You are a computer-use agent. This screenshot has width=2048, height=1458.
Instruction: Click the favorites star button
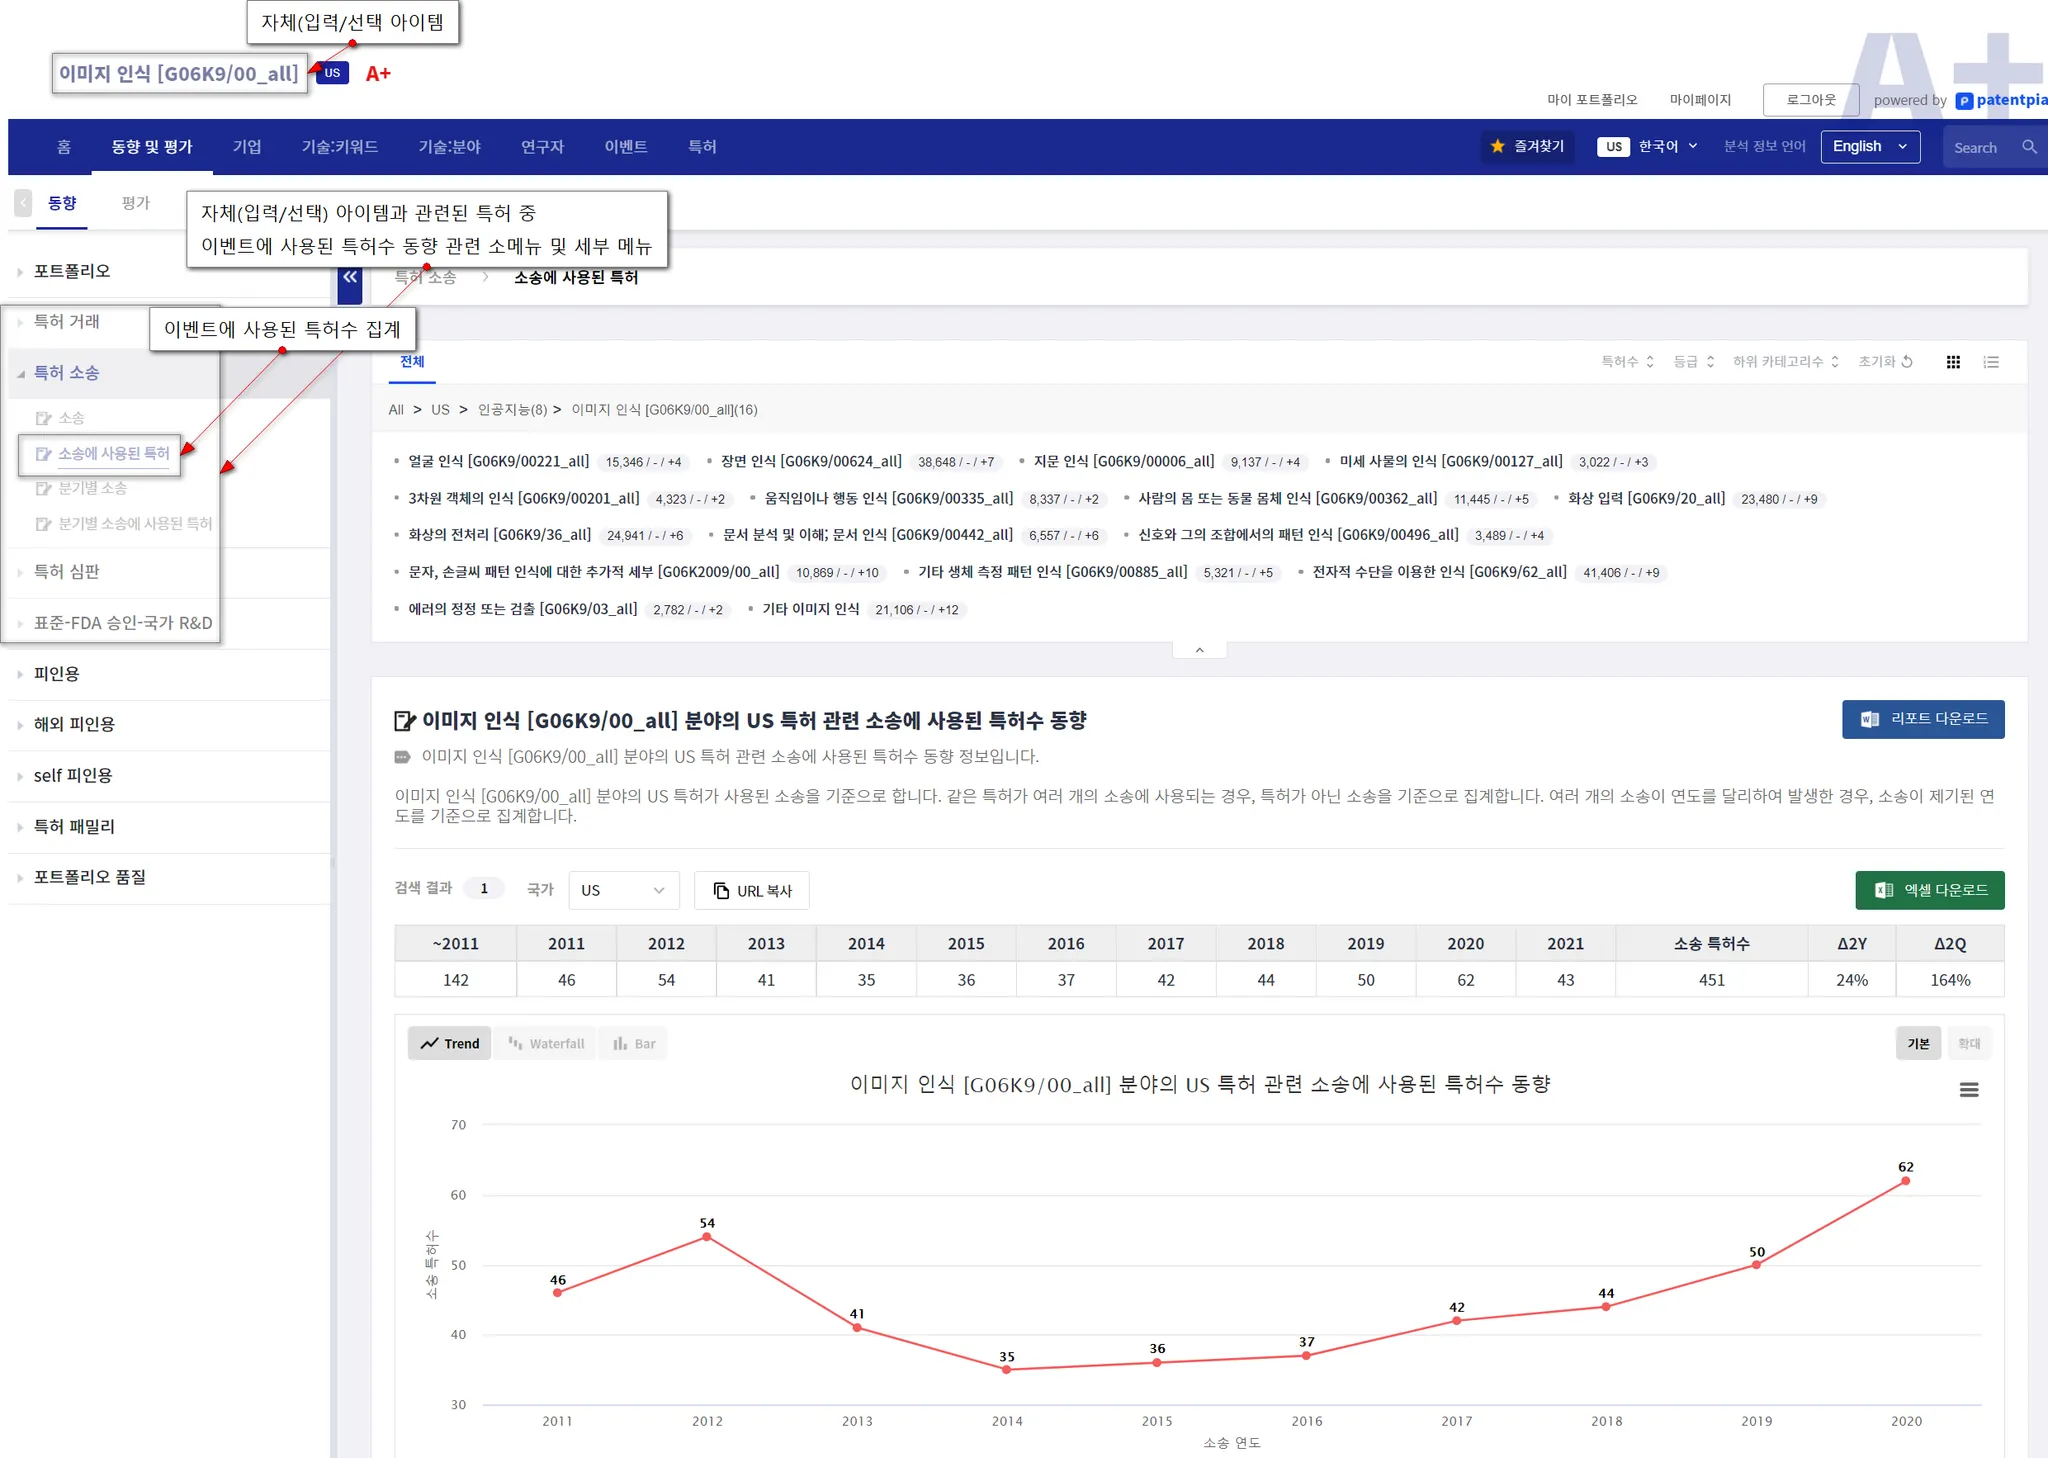1526,146
